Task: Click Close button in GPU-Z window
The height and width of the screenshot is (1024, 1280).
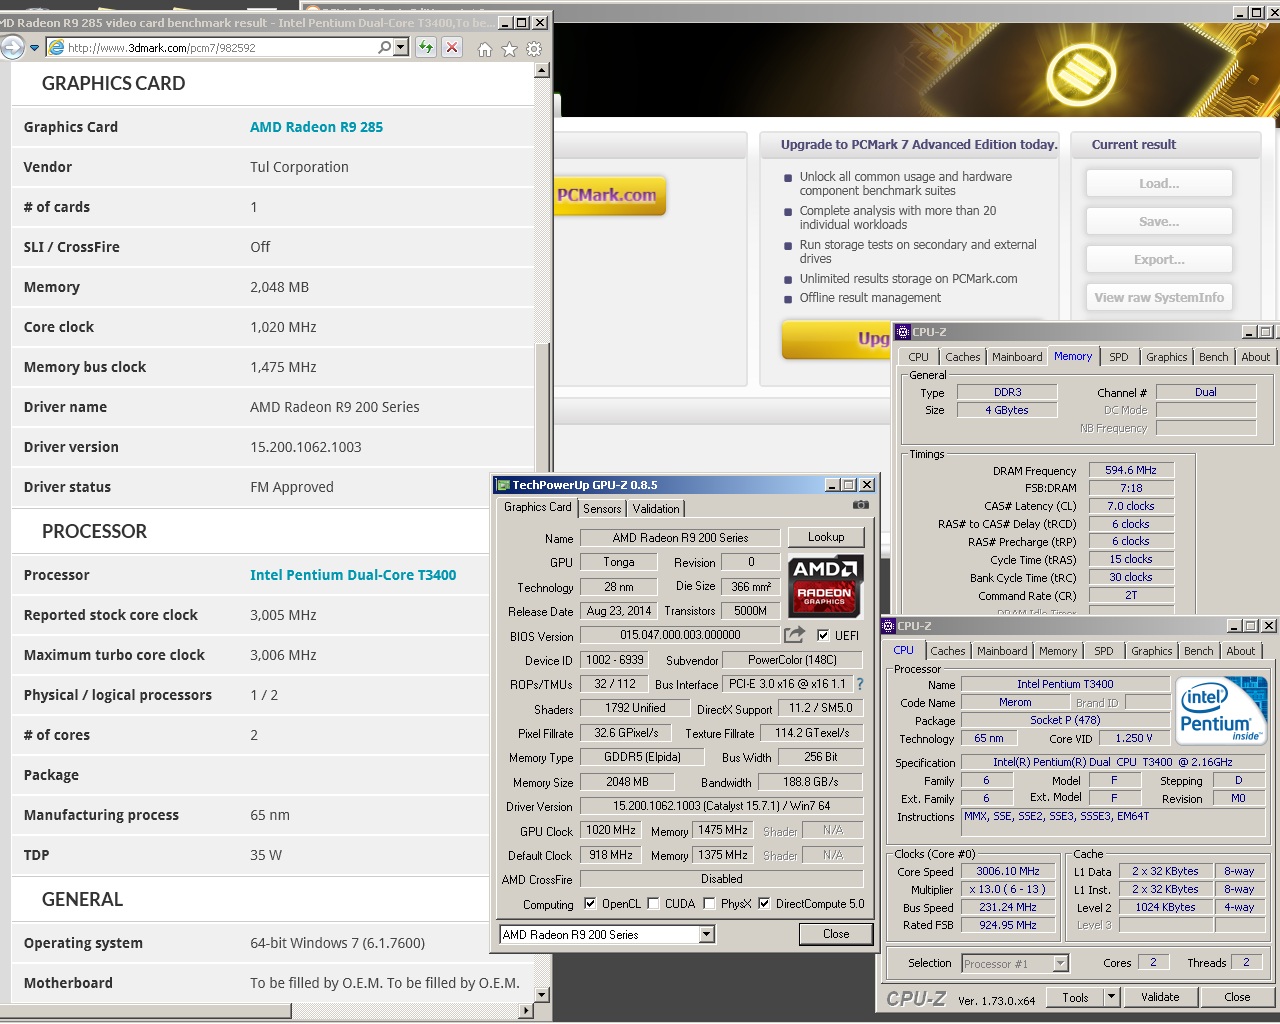Action: pyautogui.click(x=836, y=934)
